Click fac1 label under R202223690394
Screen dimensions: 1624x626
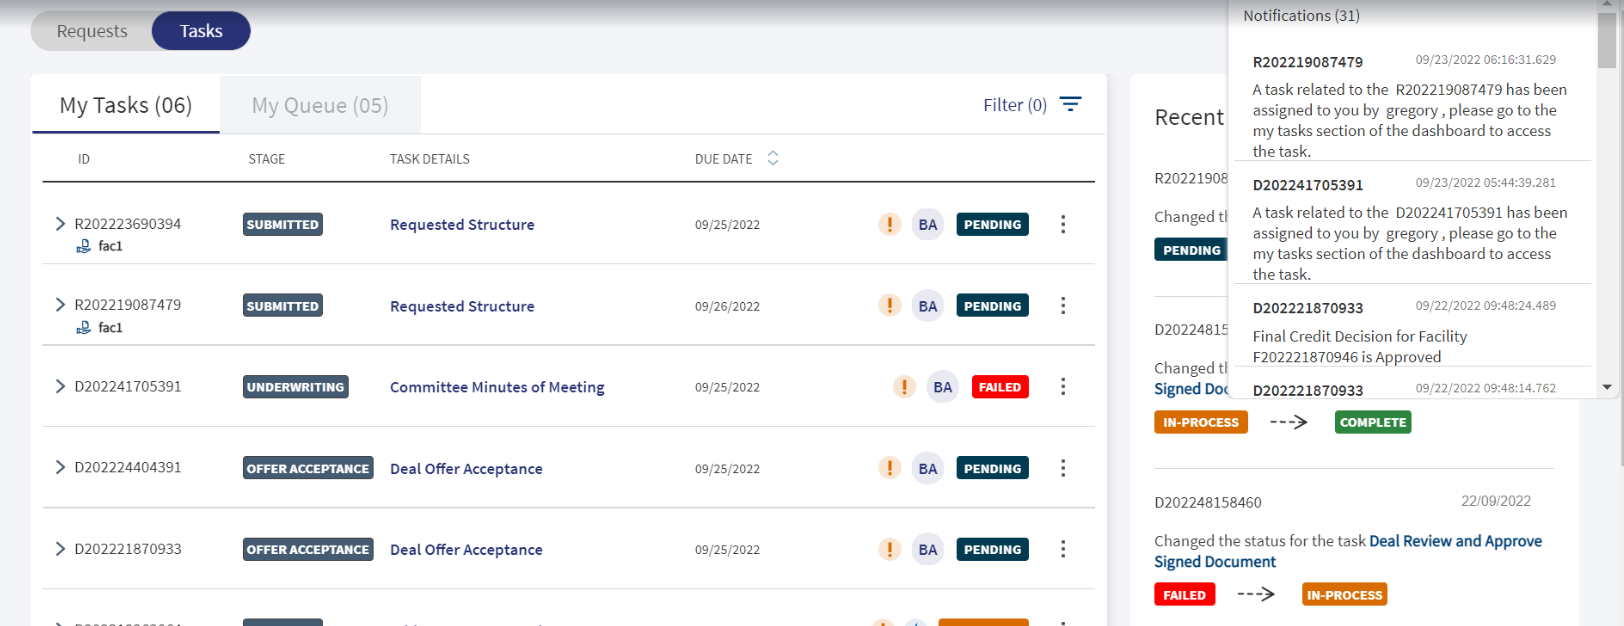click(x=110, y=246)
